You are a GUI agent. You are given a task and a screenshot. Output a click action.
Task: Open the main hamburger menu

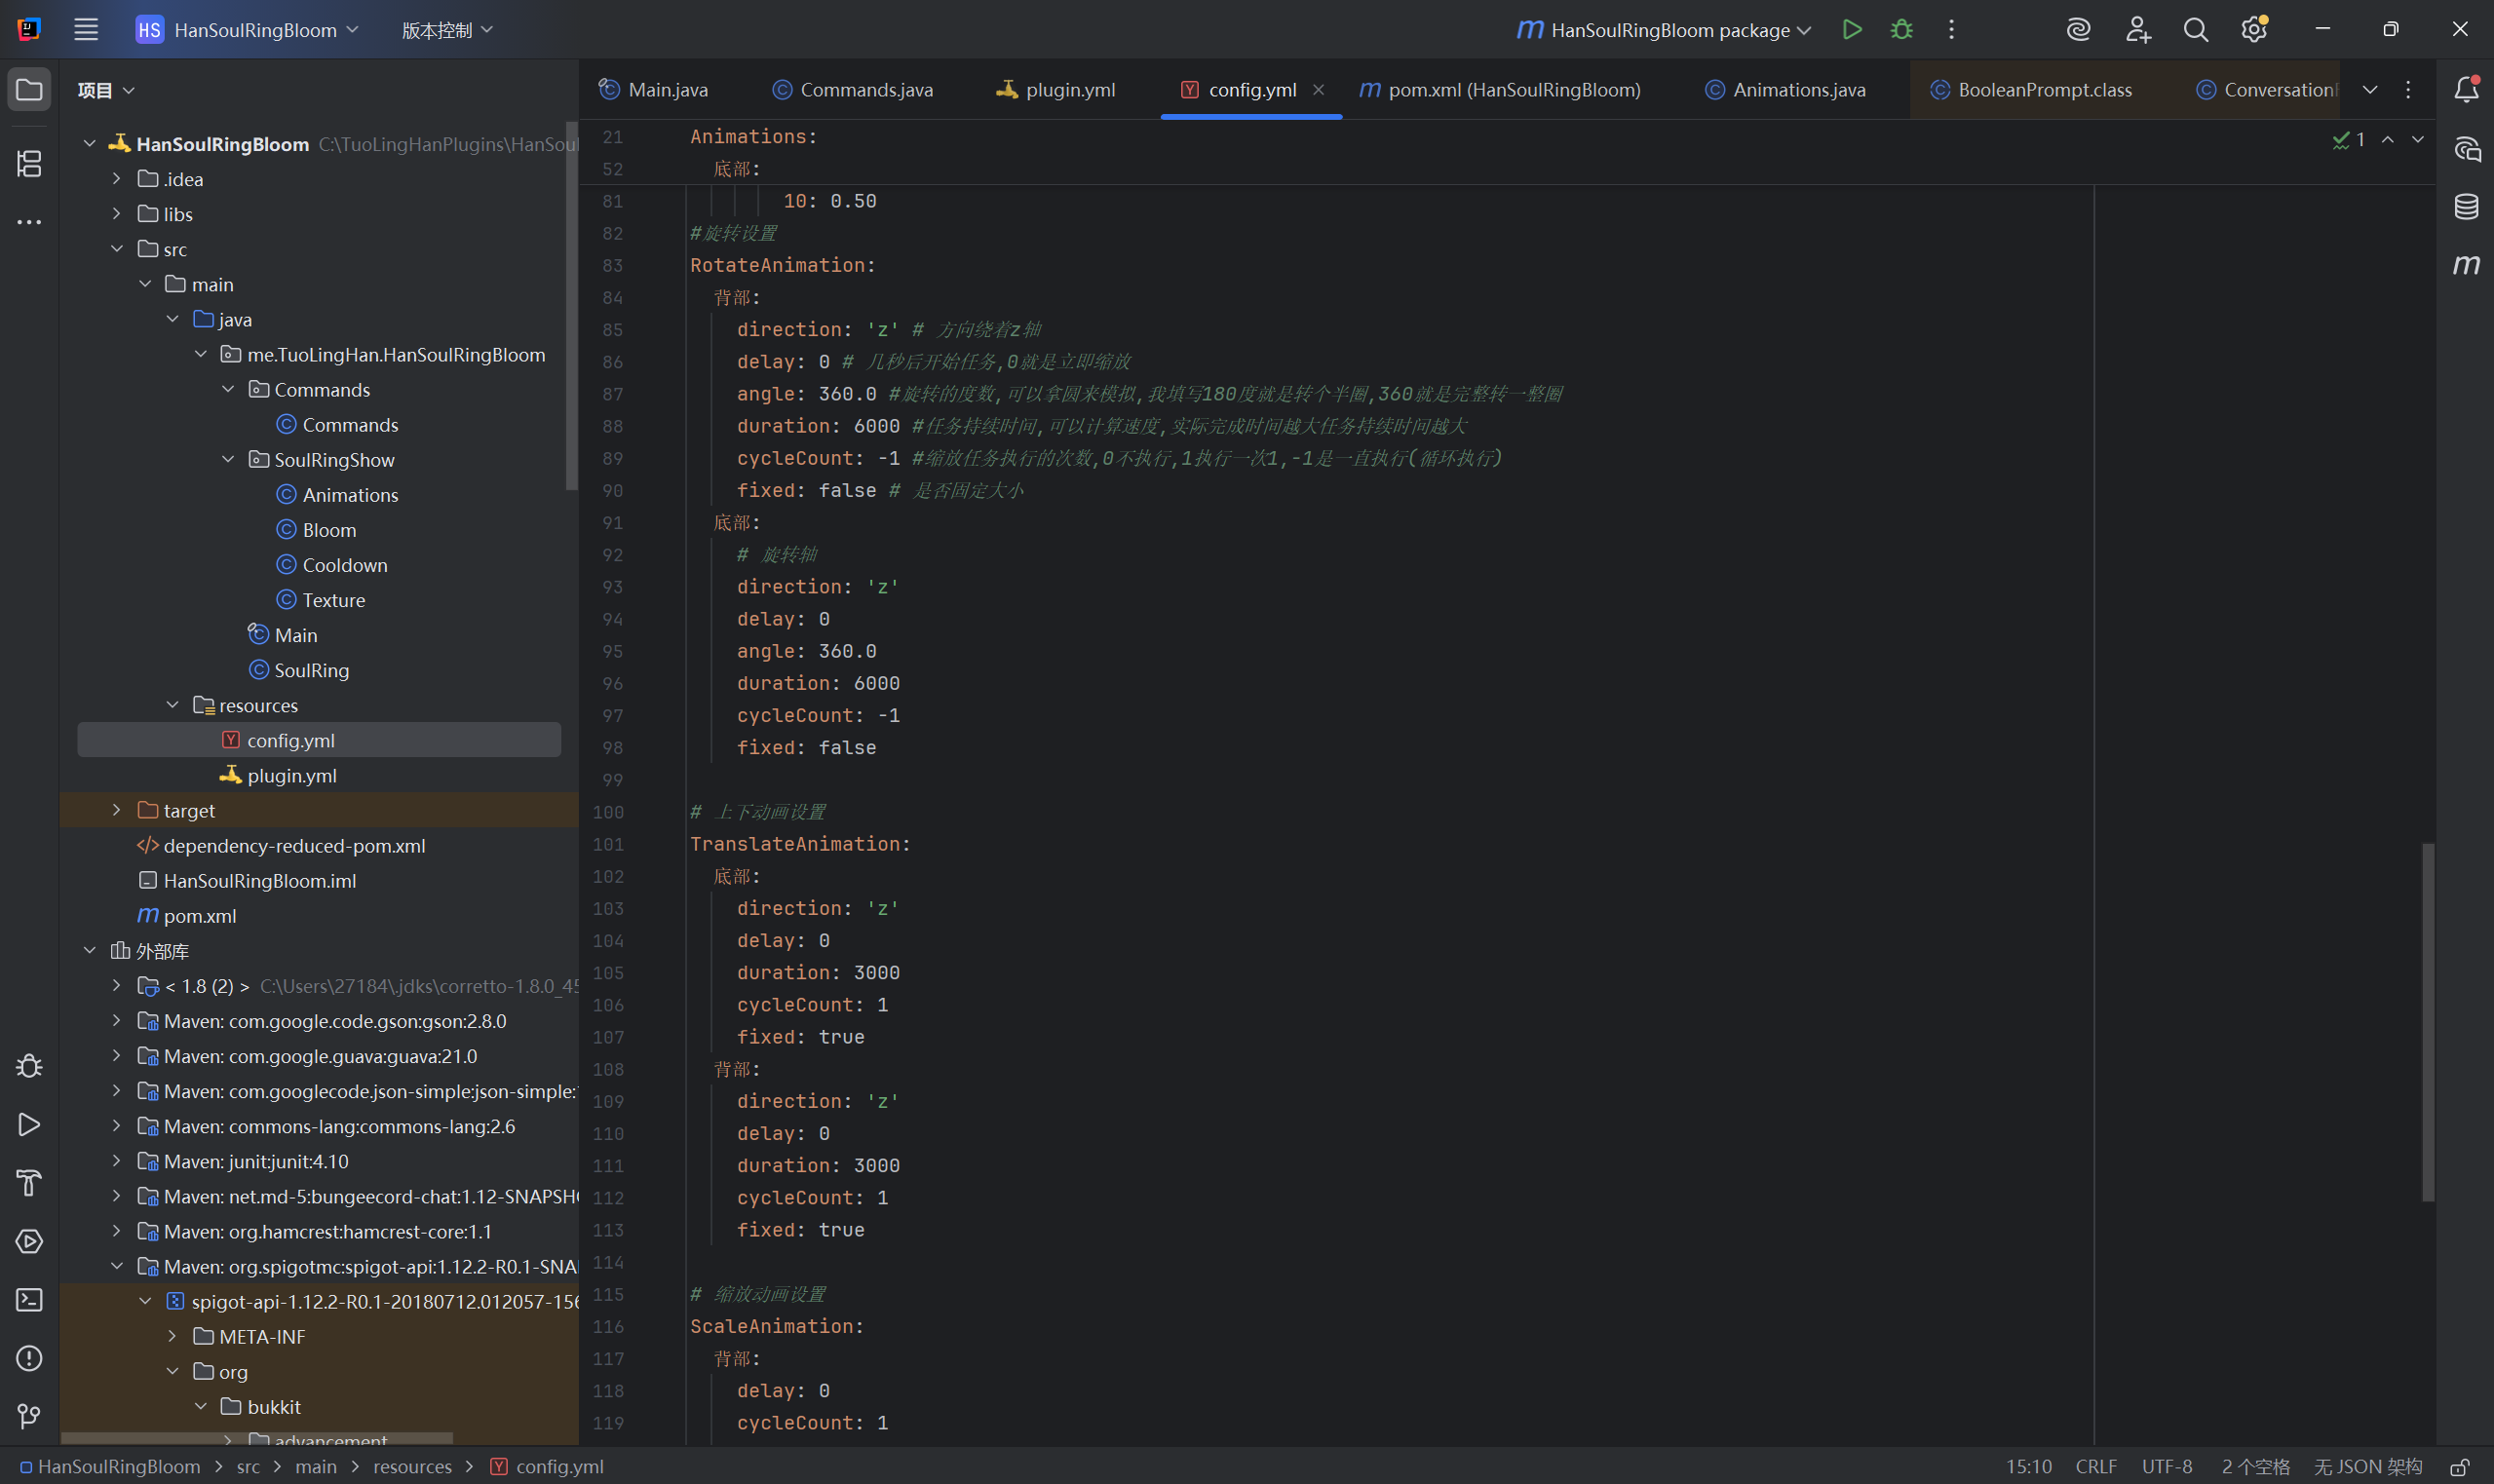coord(86,30)
